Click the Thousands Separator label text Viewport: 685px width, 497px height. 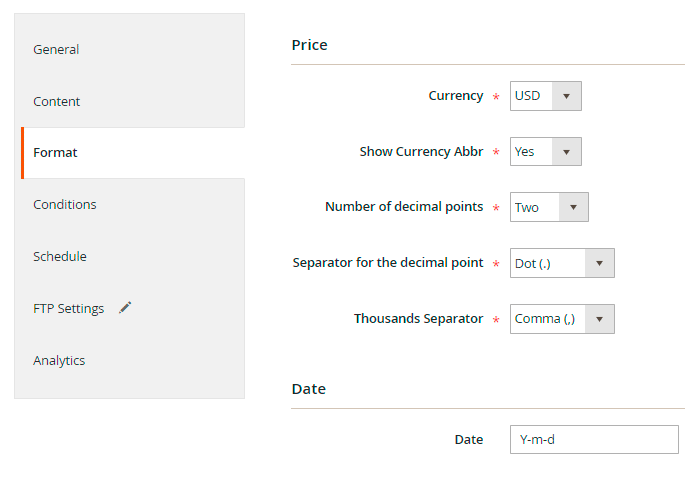(418, 319)
